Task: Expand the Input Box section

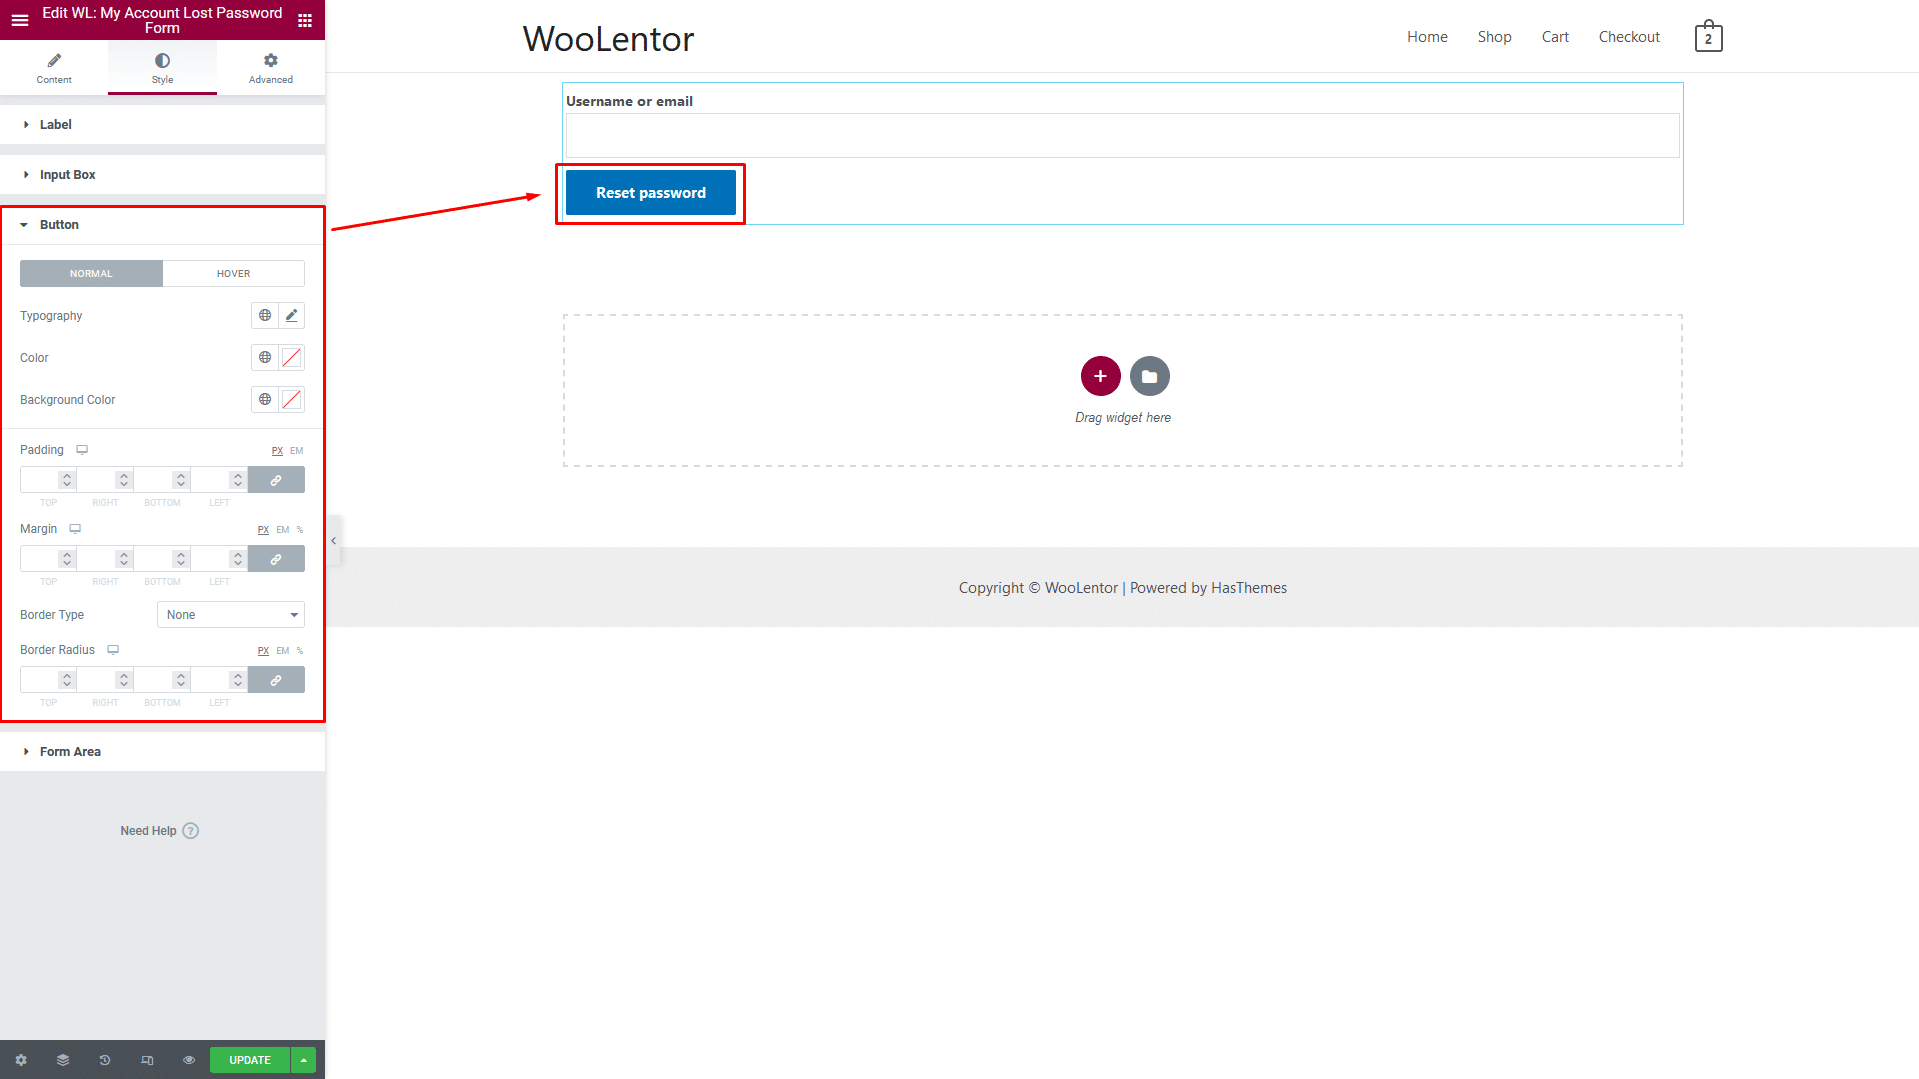Action: [x=68, y=175]
